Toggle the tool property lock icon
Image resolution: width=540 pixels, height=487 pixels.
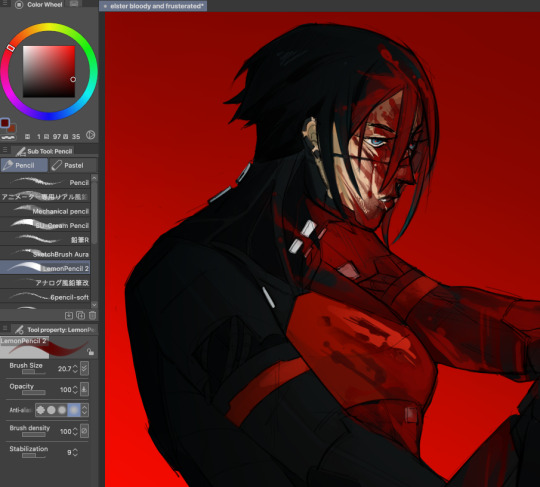[x=91, y=352]
